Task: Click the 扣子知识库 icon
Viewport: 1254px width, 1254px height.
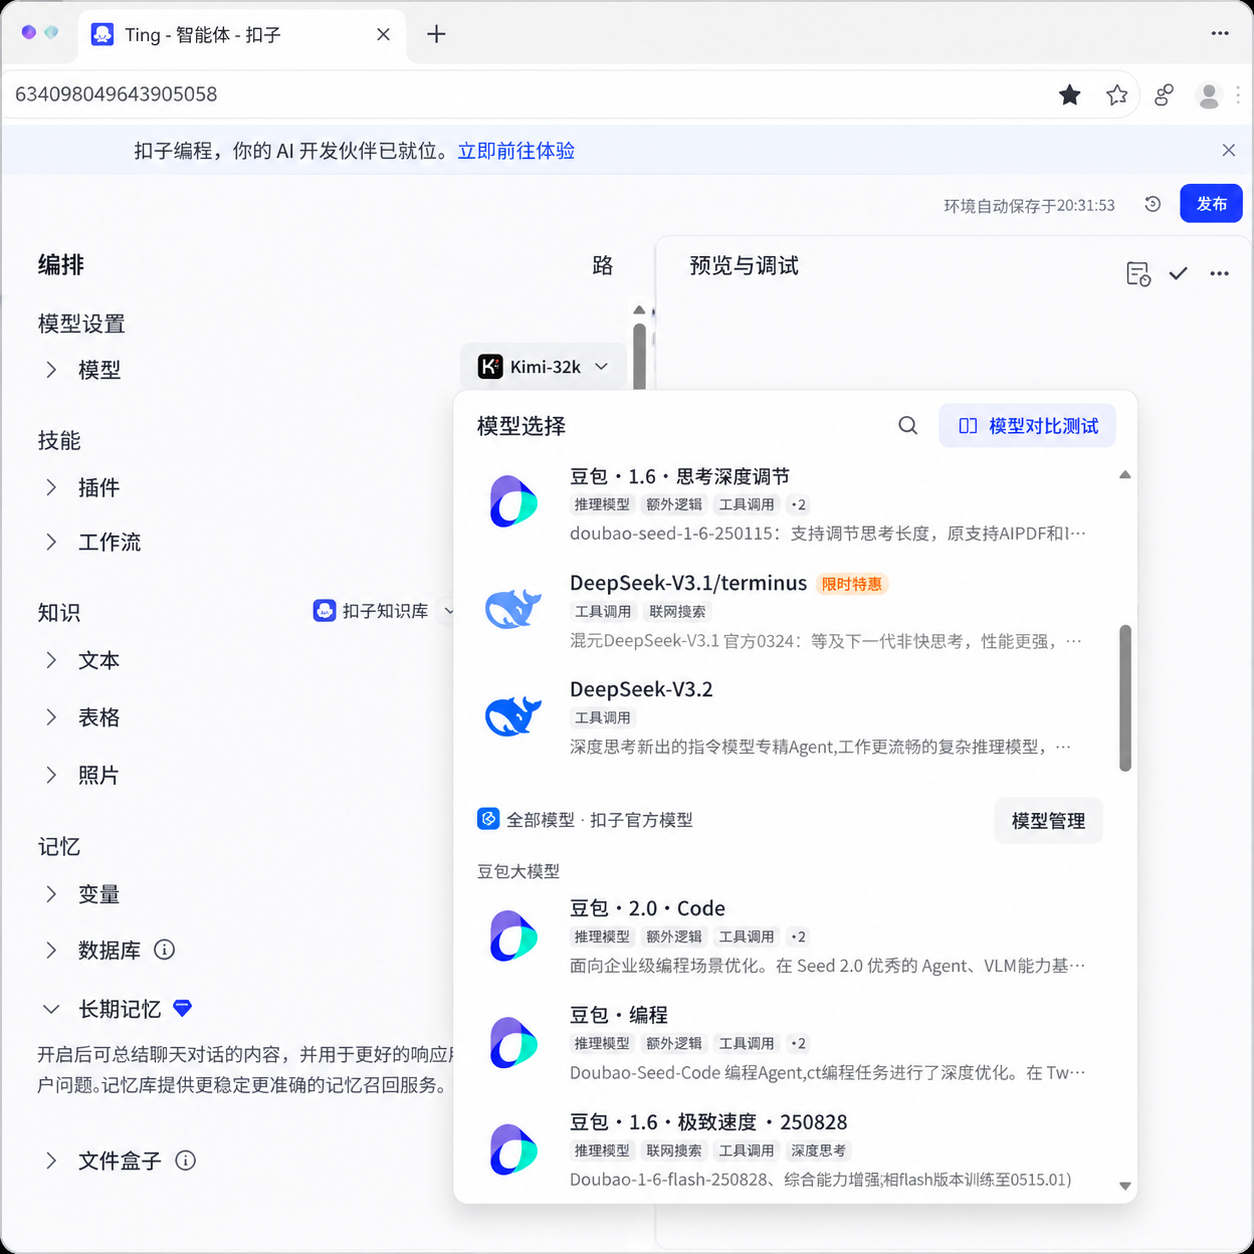Action: pos(324,610)
